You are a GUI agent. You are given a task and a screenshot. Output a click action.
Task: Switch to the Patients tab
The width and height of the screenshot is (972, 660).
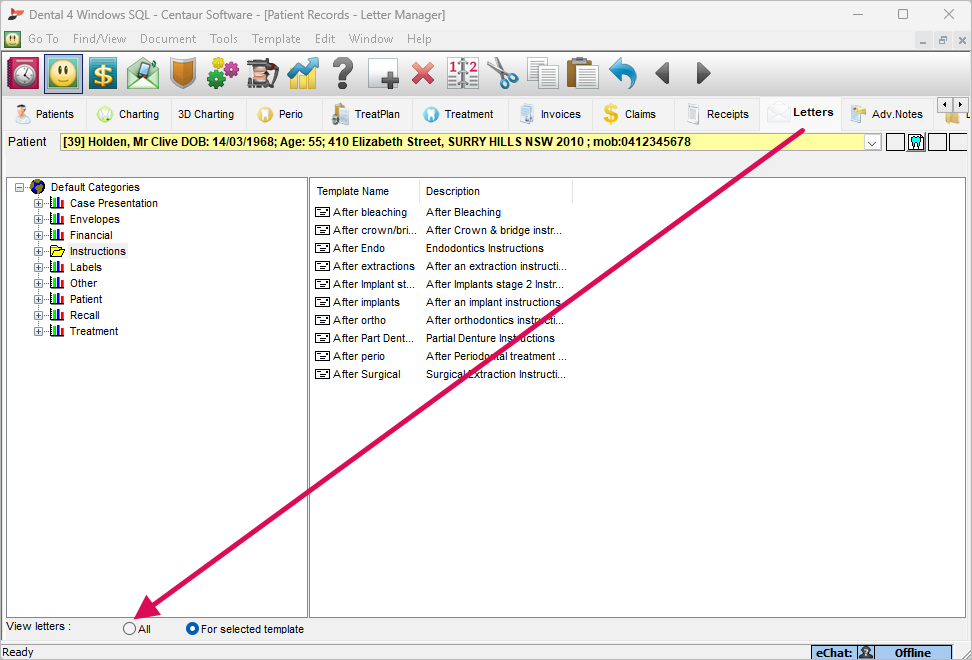tap(45, 114)
